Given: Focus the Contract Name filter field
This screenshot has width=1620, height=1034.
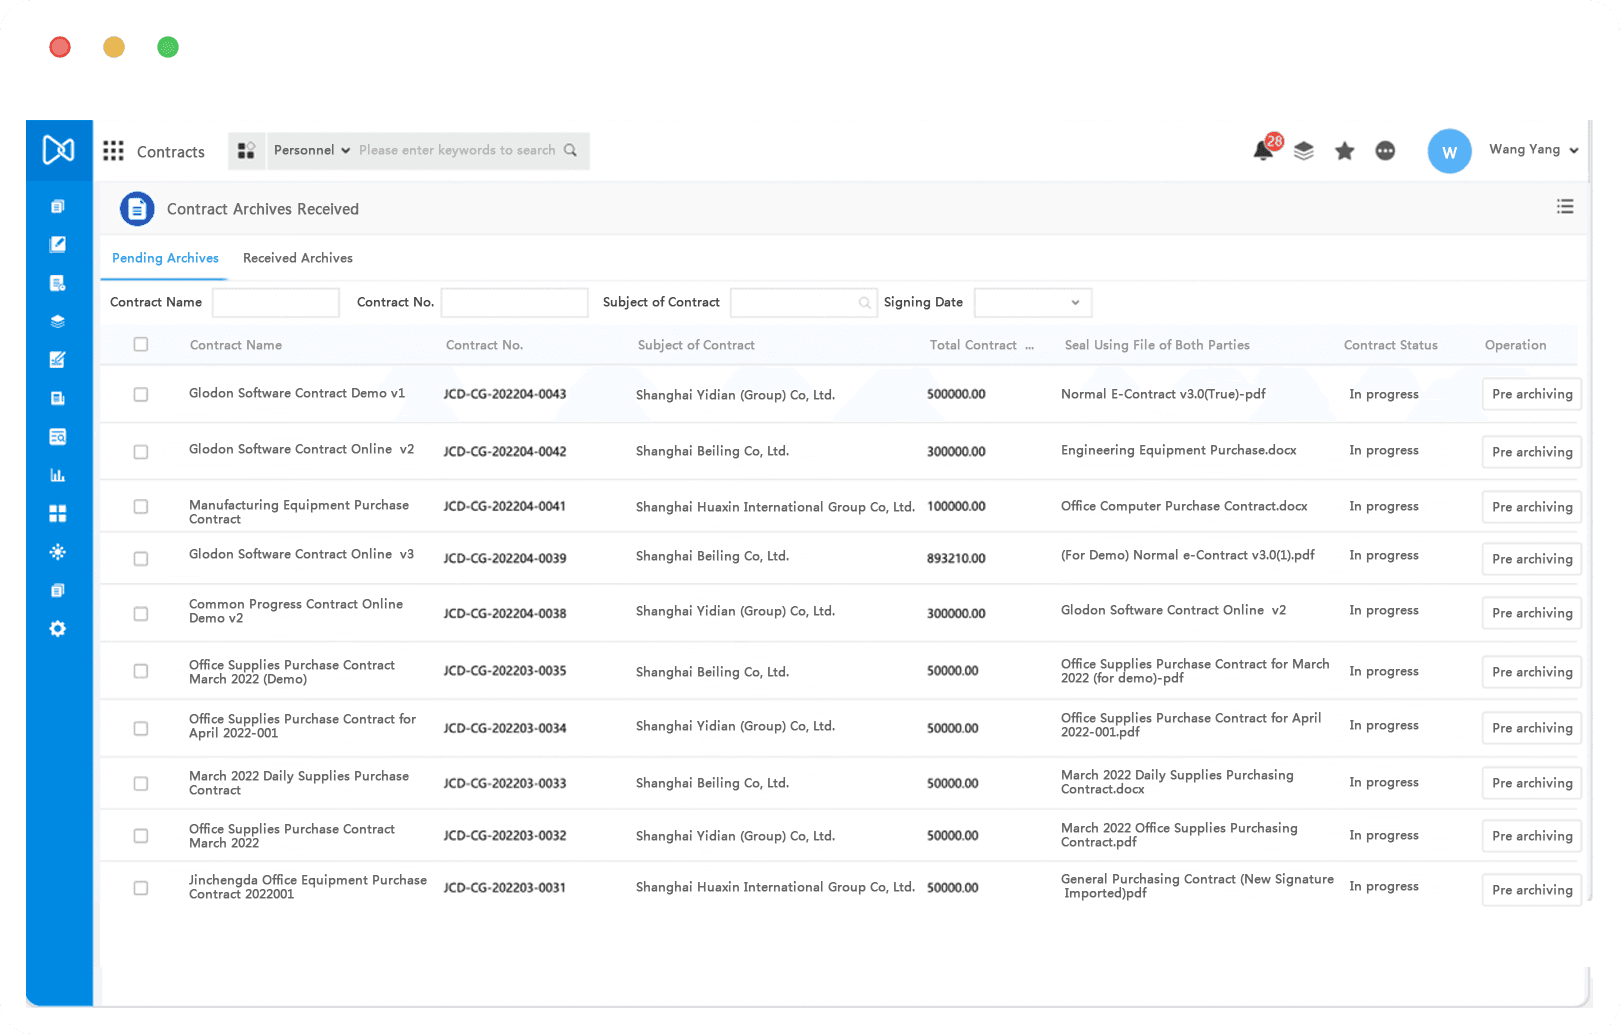Looking at the screenshot, I should [276, 302].
